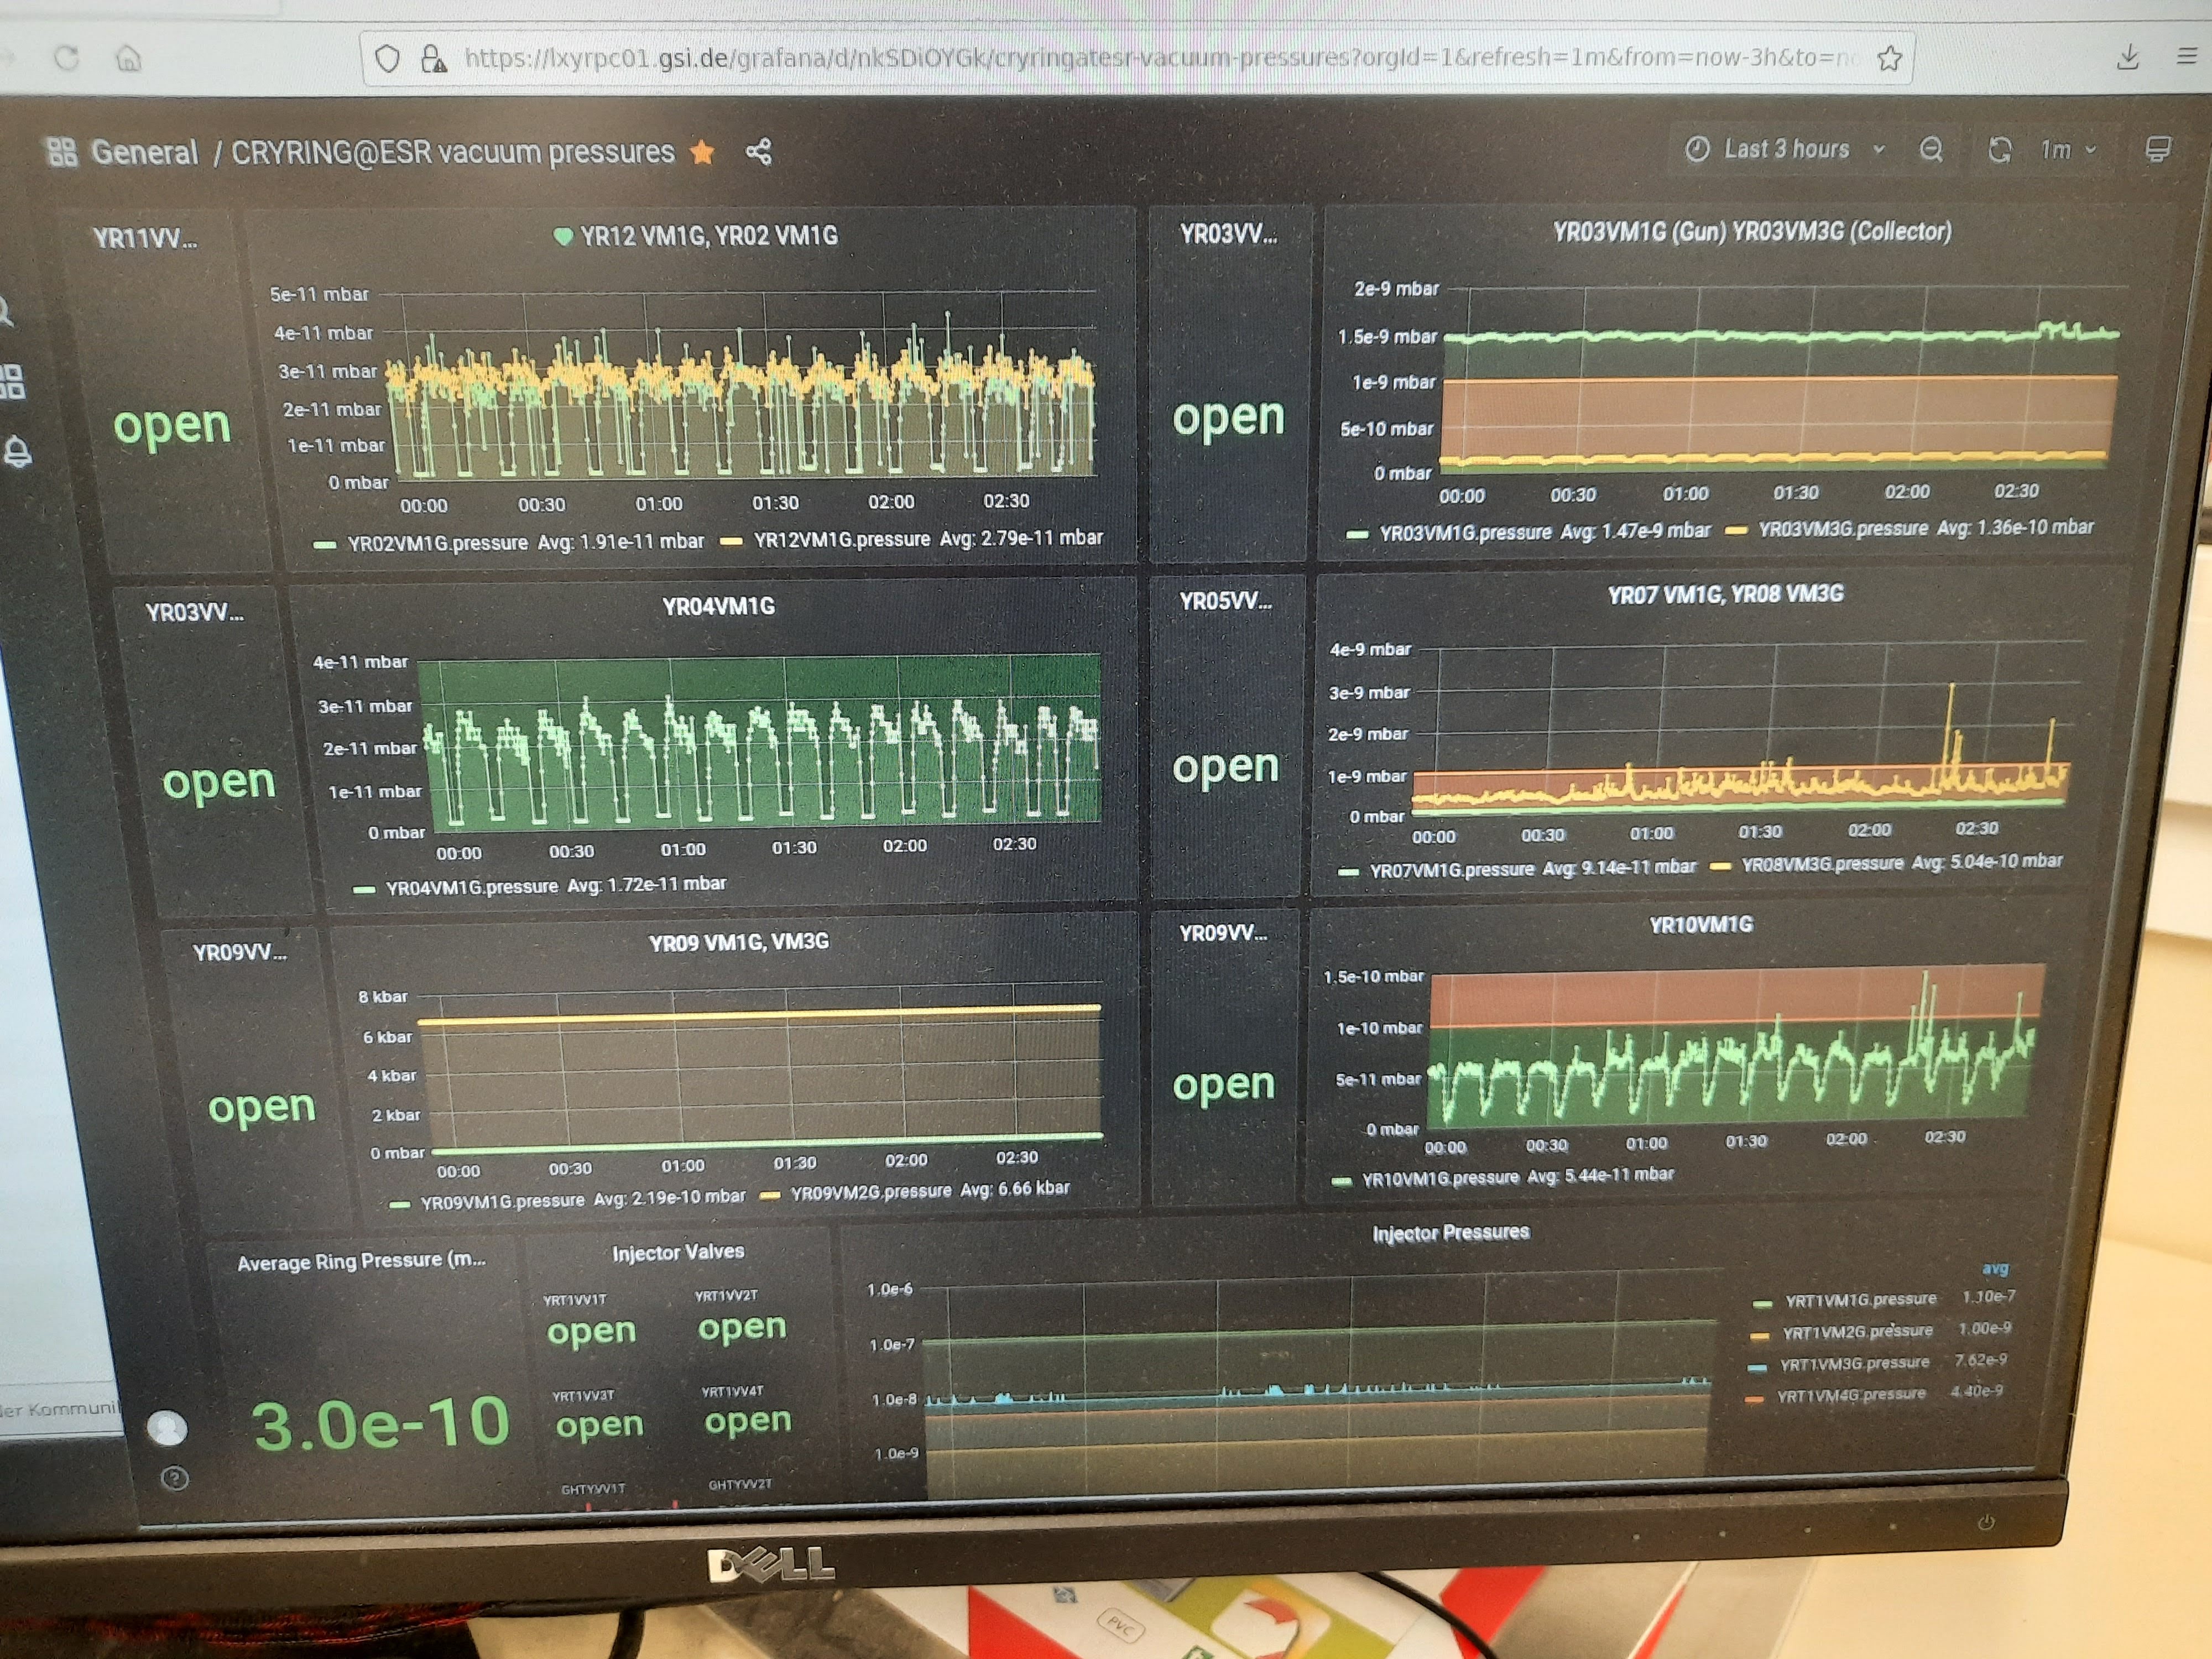This screenshot has width=2212, height=1659.
Task: Open the YR04VM1G panel title menu
Action: point(718,606)
